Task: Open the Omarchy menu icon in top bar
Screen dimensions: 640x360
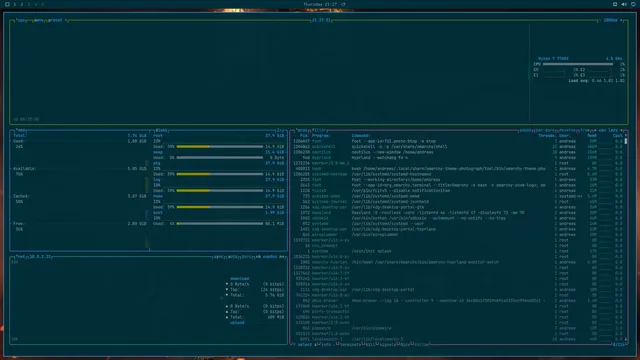Action: coord(7,4)
